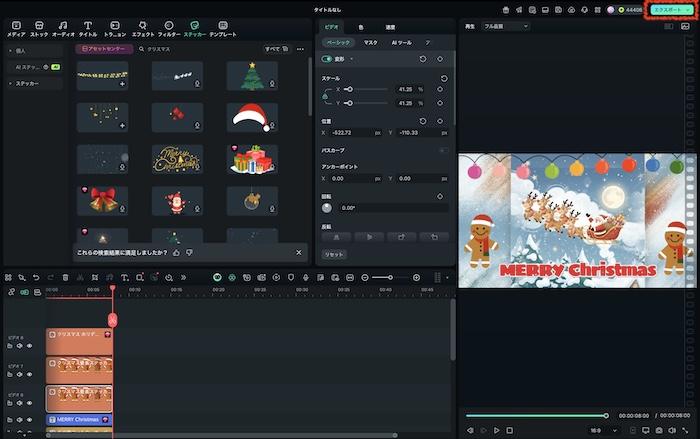Click the trash delete icon in timeline toolbar
The width and height of the screenshot is (700, 439).
66,277
